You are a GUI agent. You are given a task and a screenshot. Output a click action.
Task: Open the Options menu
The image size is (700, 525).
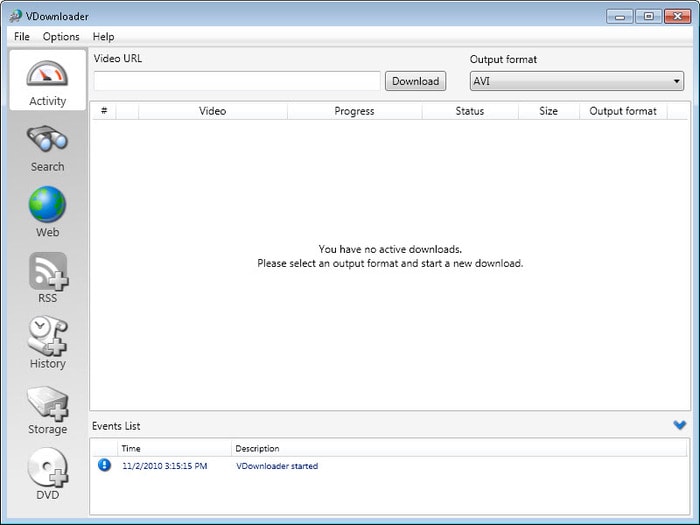(61, 37)
